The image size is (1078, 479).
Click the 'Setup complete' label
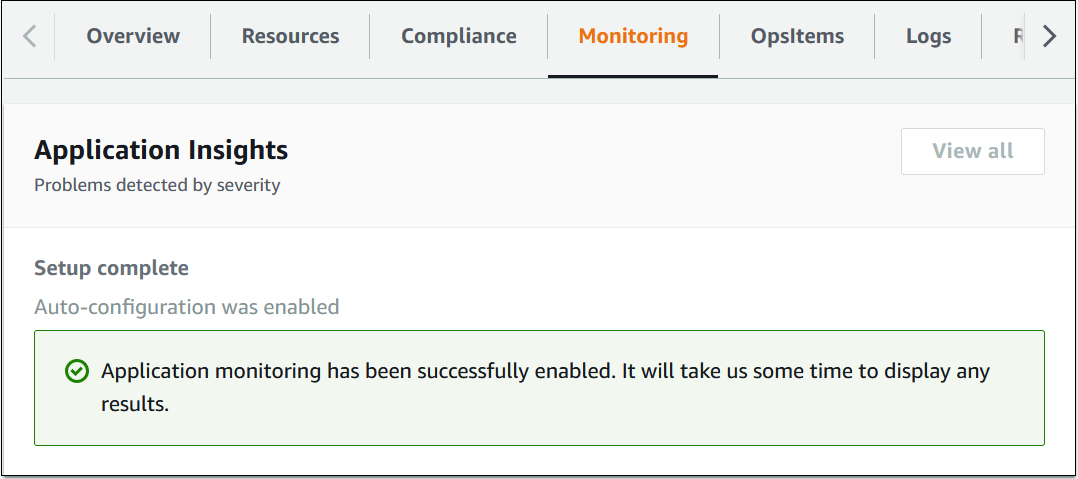(x=111, y=268)
